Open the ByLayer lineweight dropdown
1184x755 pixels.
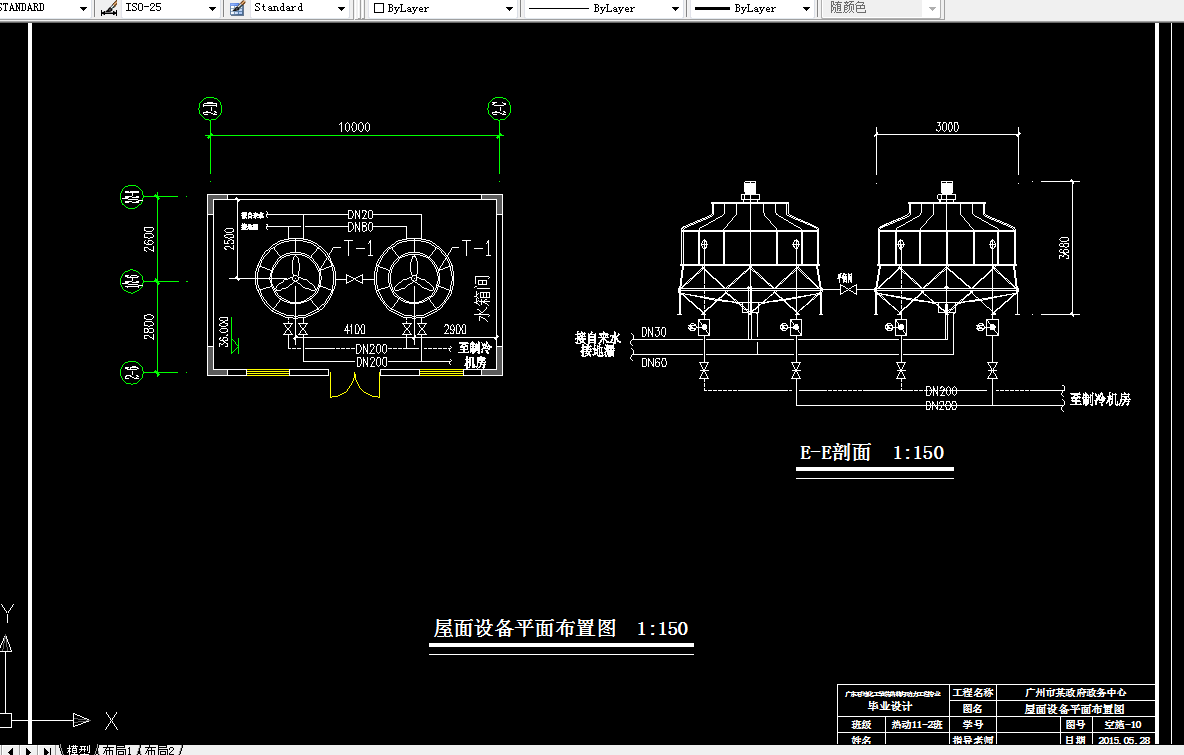coord(806,8)
